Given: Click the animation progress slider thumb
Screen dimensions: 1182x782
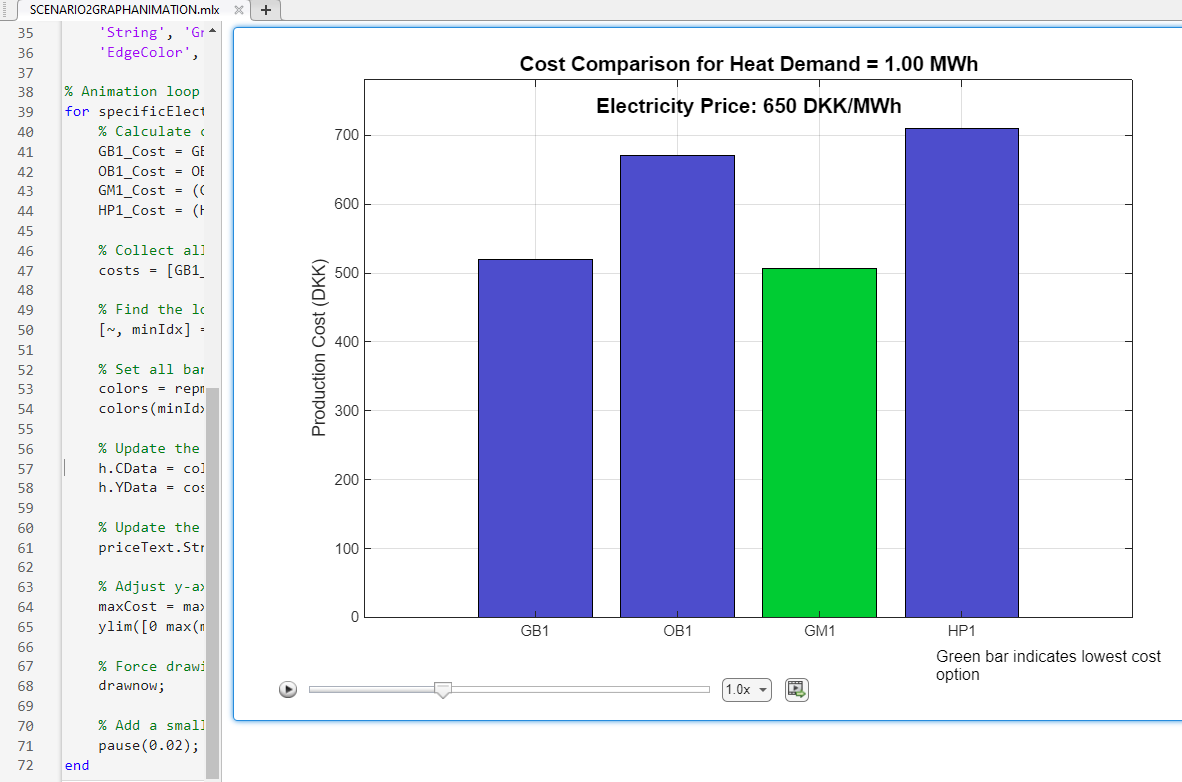Looking at the screenshot, I should point(443,689).
